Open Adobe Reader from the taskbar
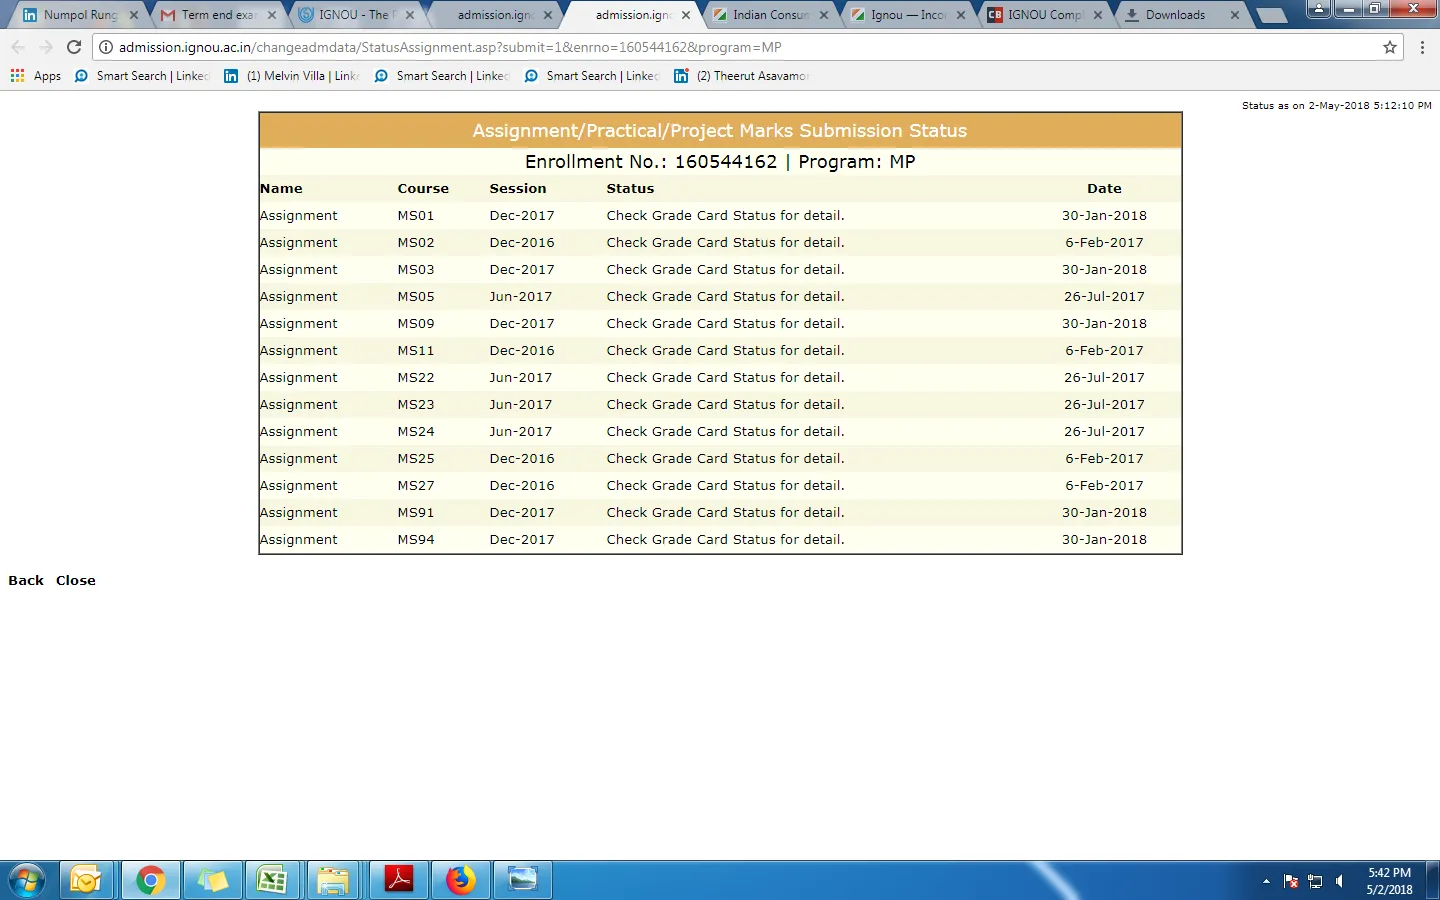The image size is (1440, 900). (x=399, y=880)
